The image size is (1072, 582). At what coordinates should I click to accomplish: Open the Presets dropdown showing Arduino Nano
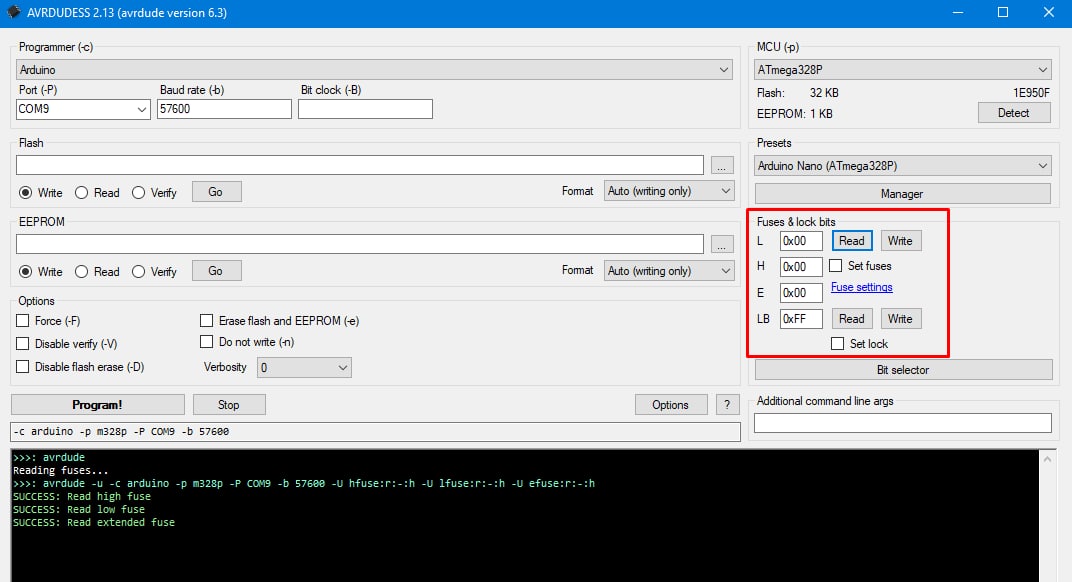coord(902,166)
